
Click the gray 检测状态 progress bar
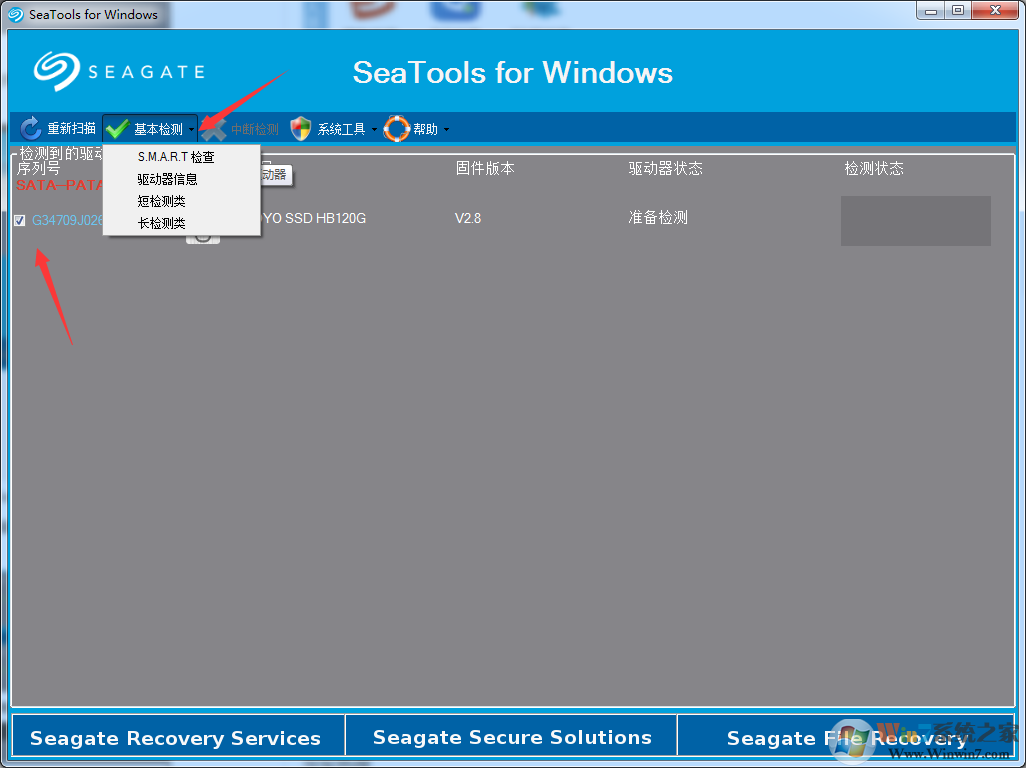point(915,221)
